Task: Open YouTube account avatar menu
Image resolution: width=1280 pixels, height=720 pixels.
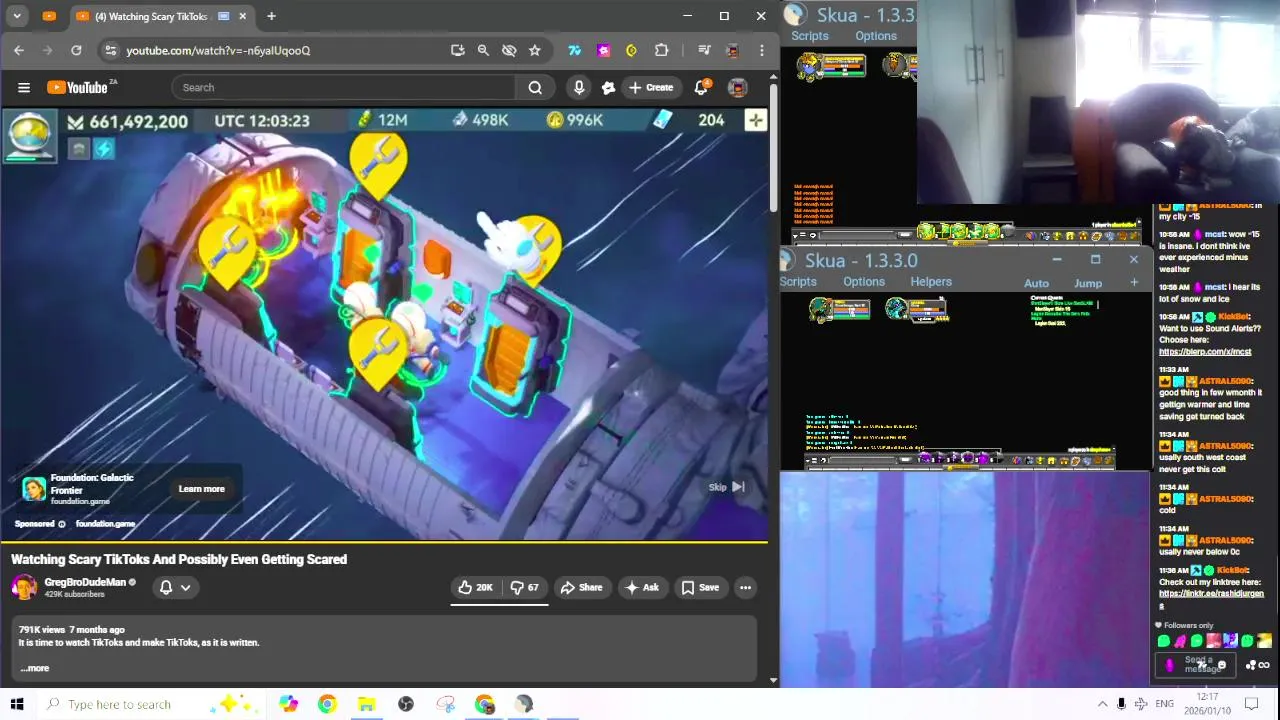Action: click(738, 88)
